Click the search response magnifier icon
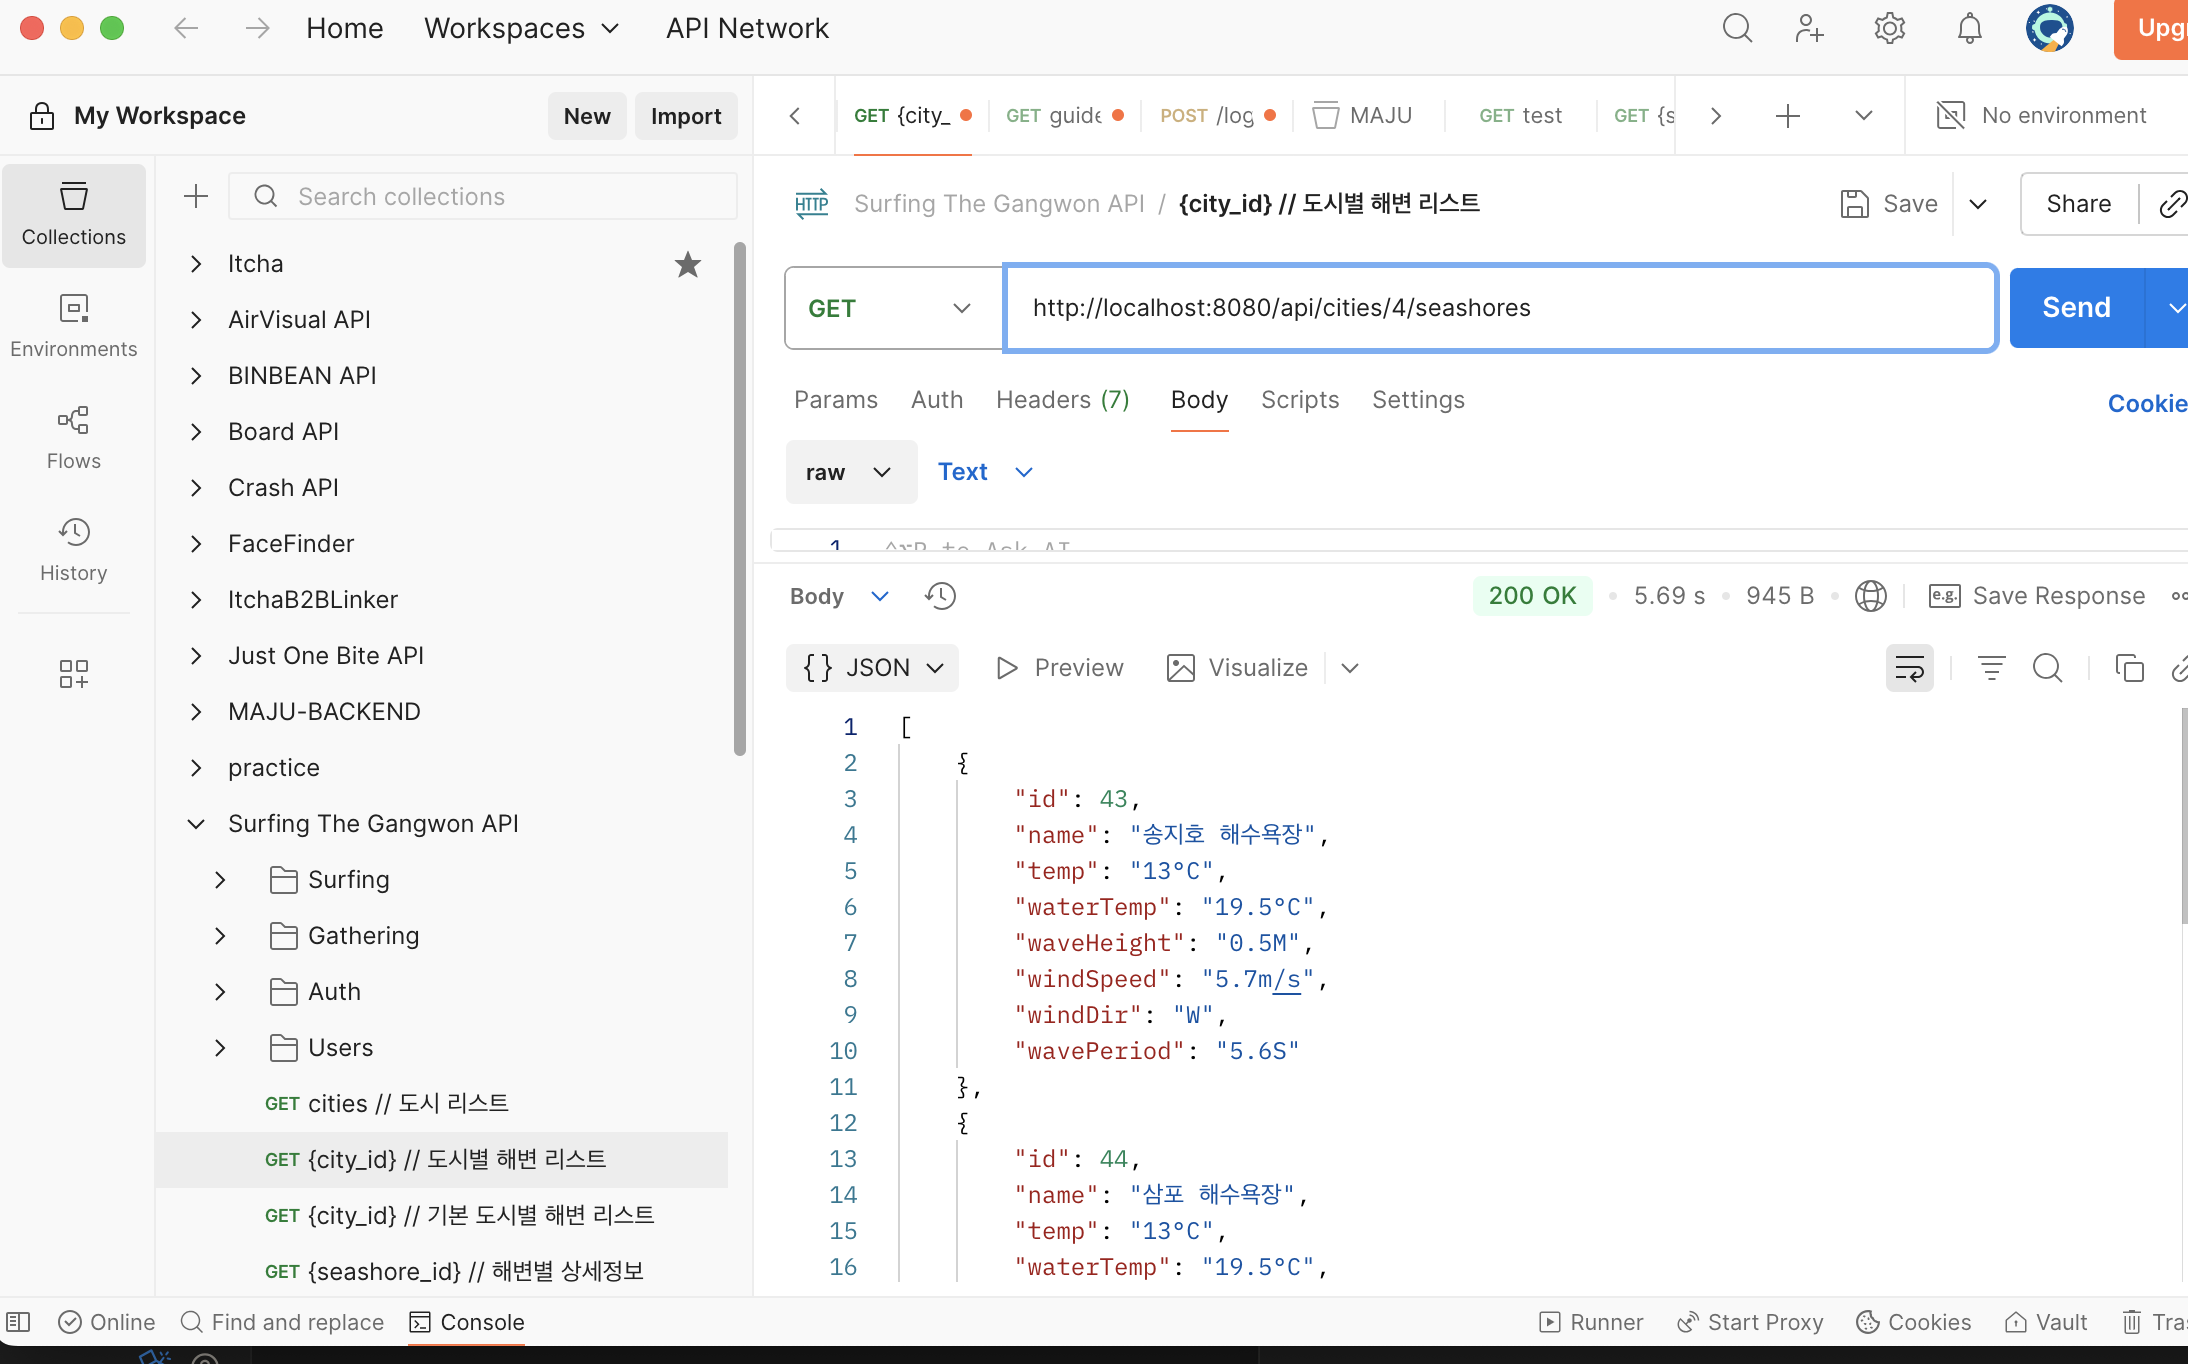2188x1364 pixels. tap(2047, 668)
